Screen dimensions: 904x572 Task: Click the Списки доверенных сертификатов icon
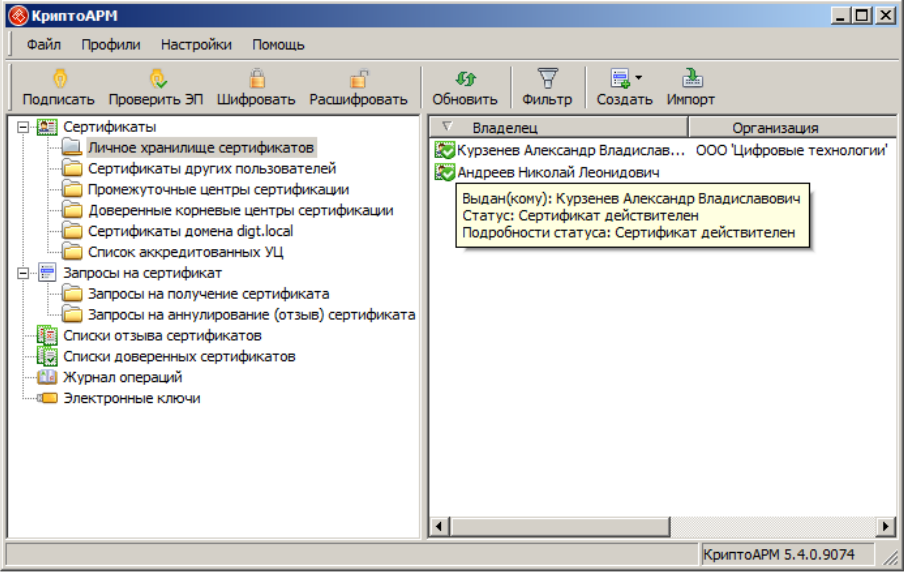click(x=47, y=356)
